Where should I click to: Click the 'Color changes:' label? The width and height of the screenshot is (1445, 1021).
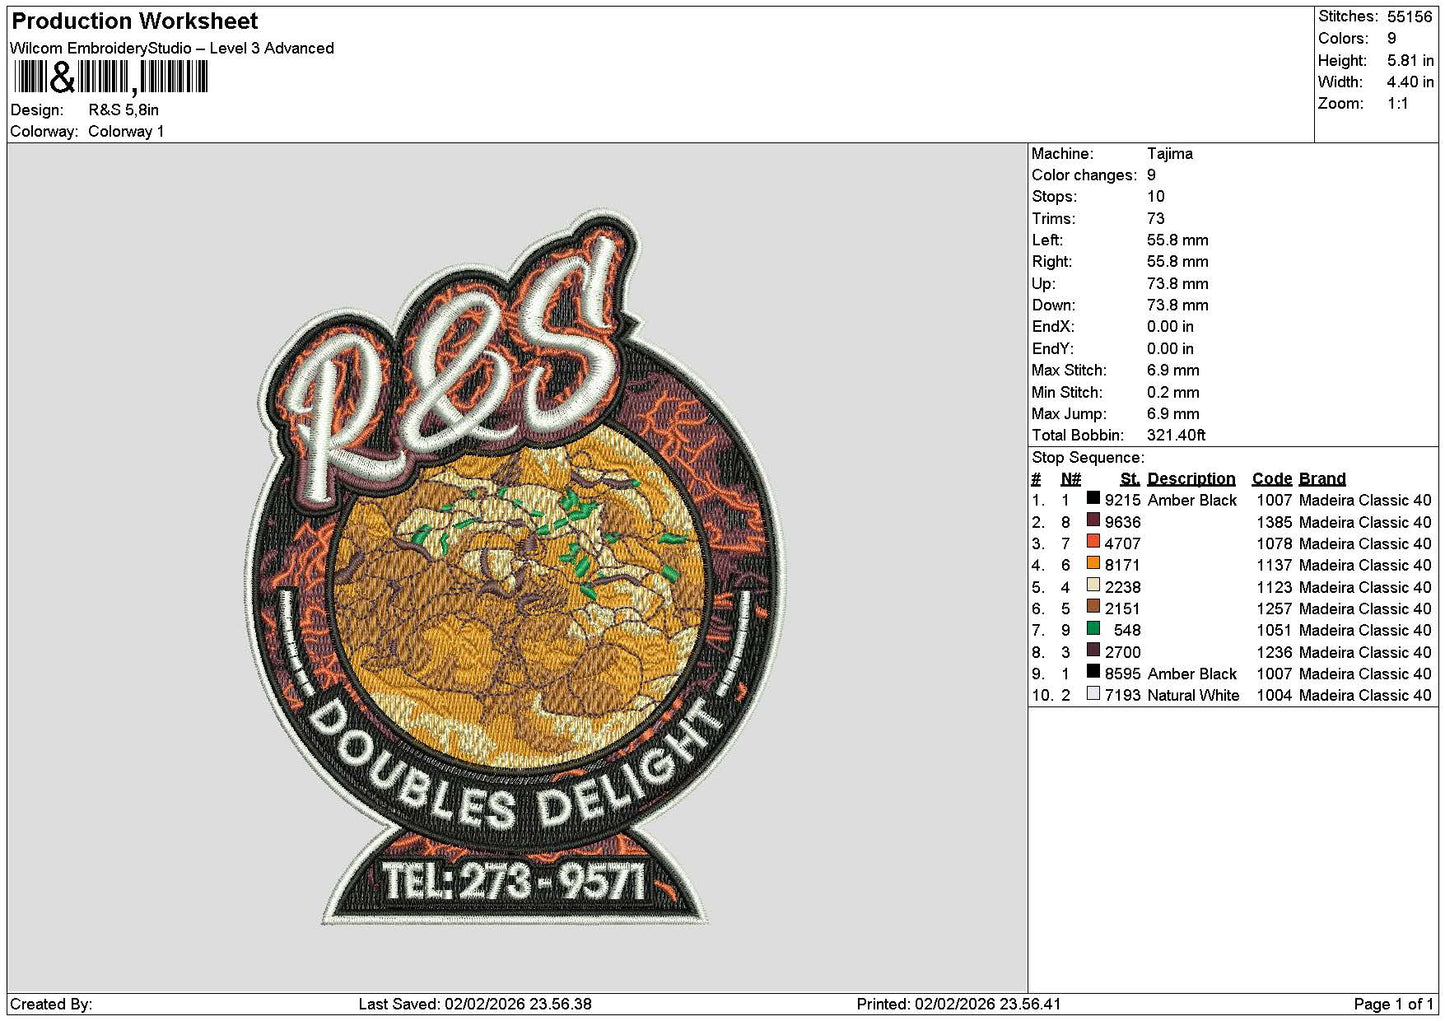(1084, 175)
